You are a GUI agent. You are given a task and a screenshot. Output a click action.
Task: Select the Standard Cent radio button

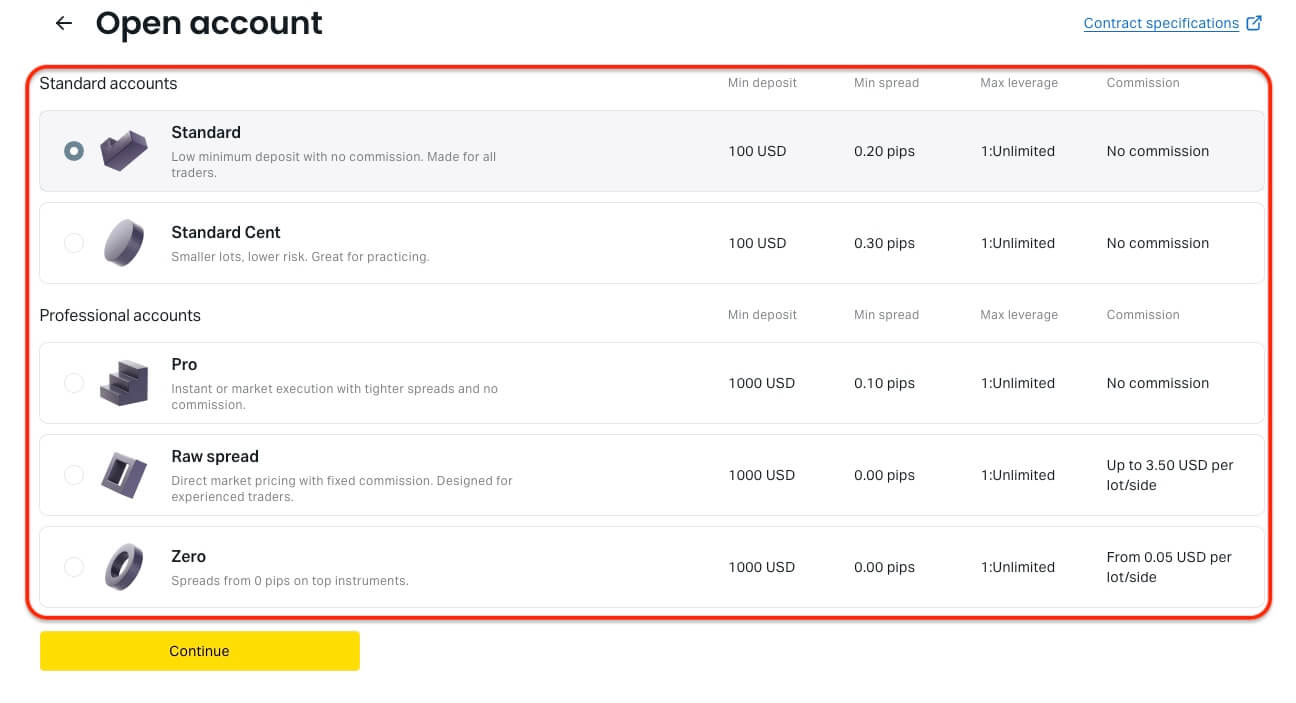click(x=74, y=243)
